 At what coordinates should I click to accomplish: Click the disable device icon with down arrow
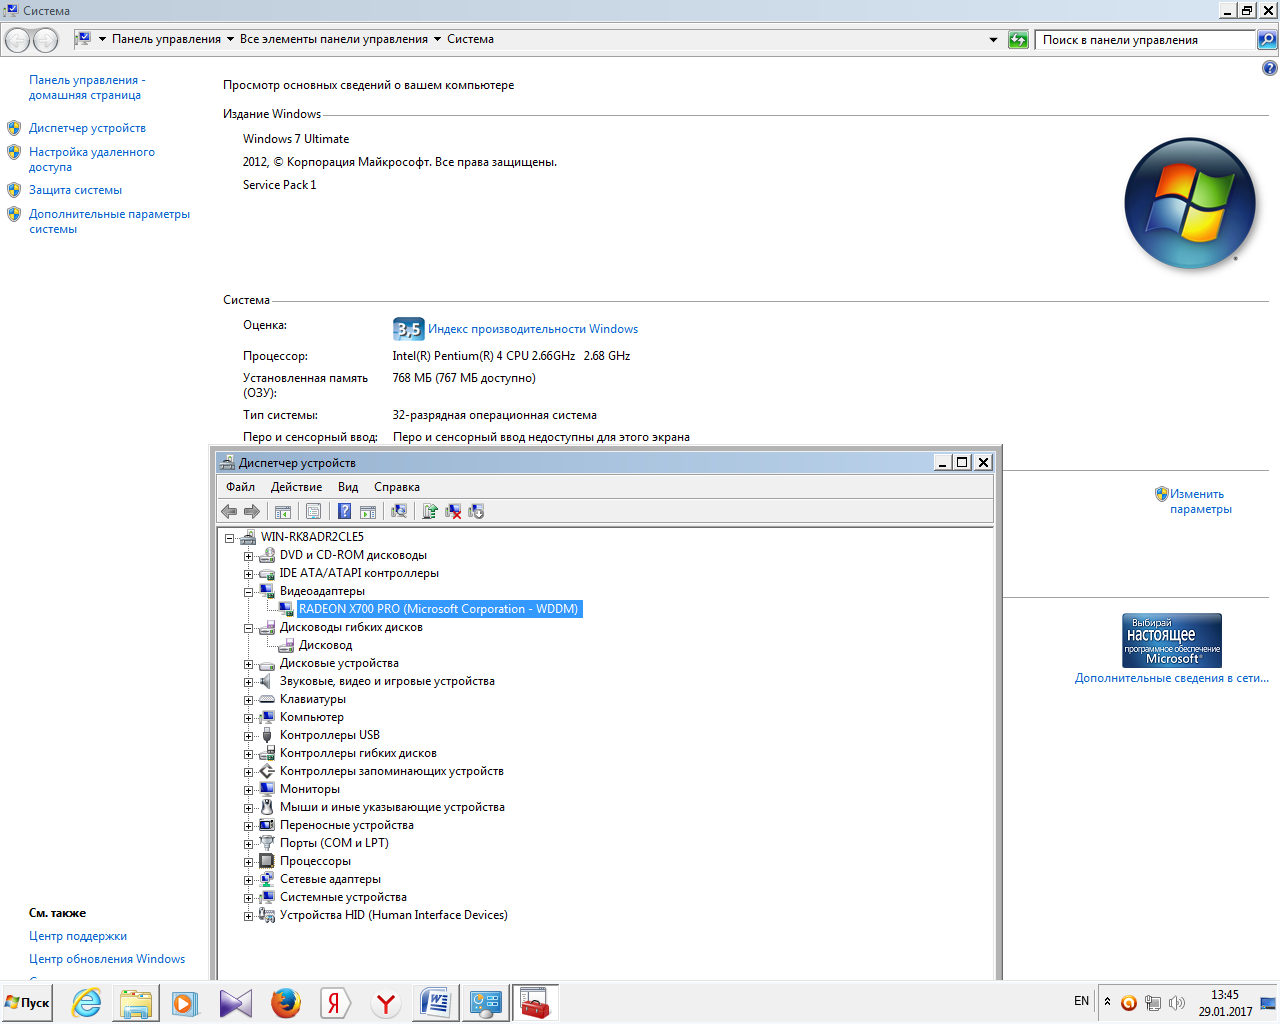click(x=476, y=511)
